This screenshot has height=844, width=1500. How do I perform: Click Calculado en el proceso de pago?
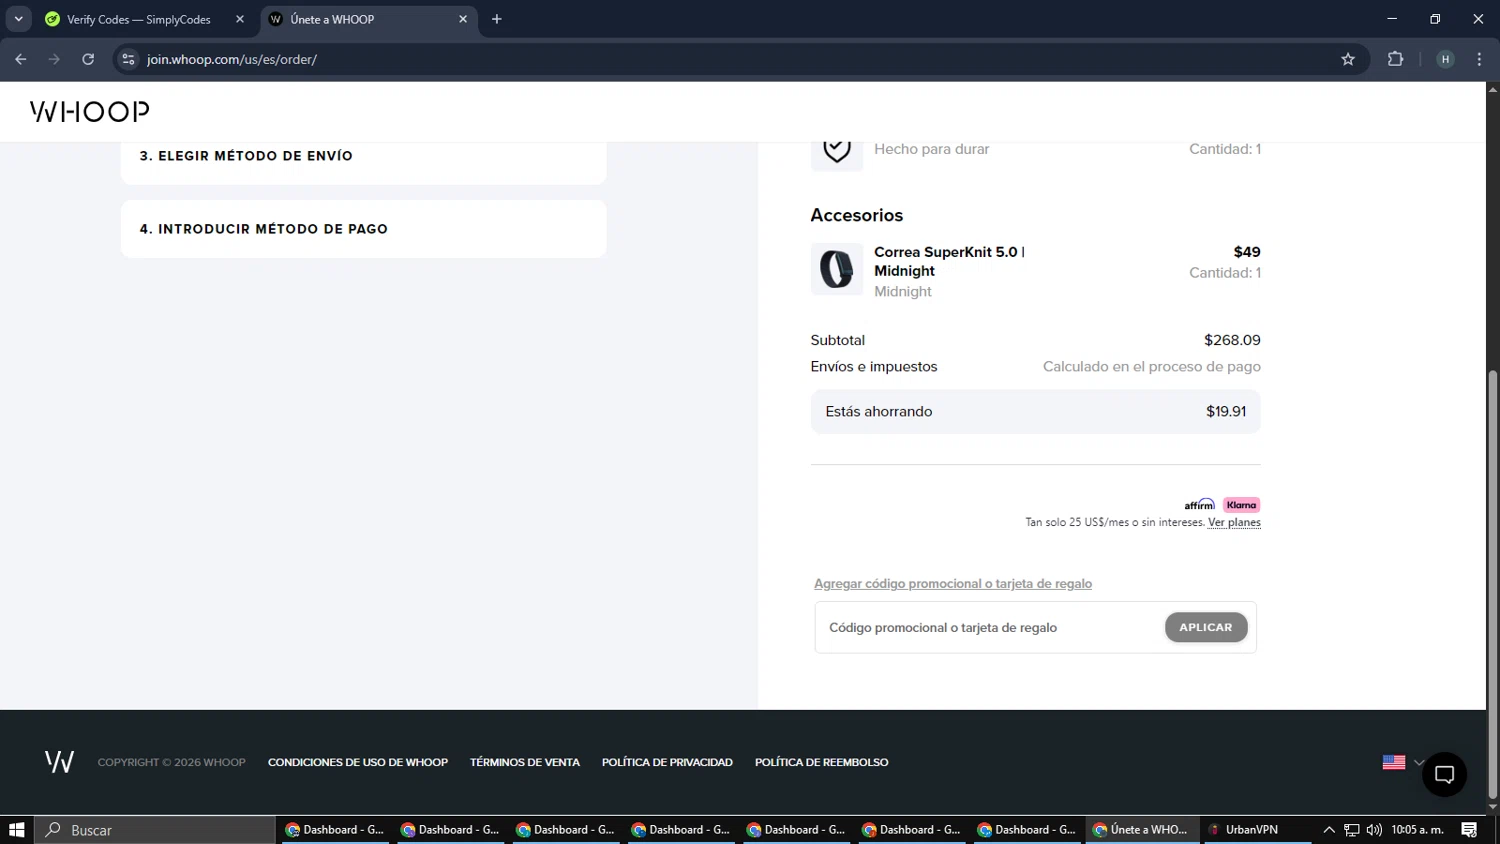(x=1152, y=367)
